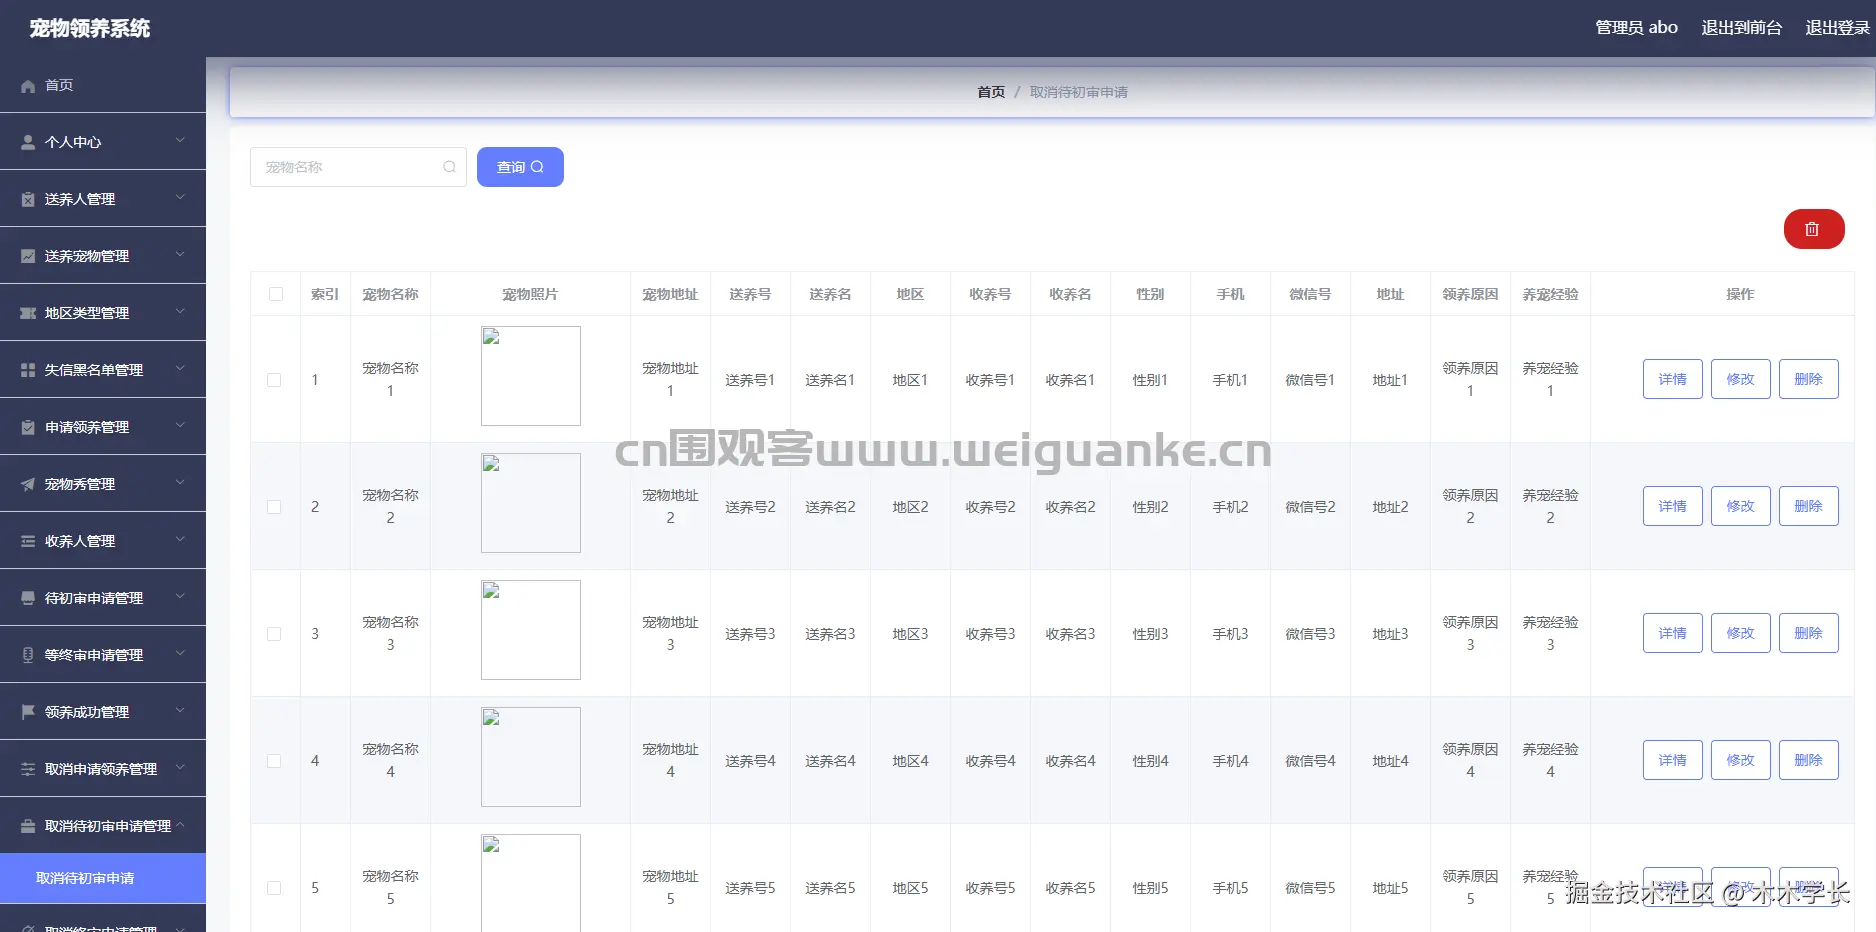Click the 送养人管理 sidebar icon
The height and width of the screenshot is (932, 1876).
tap(28, 200)
